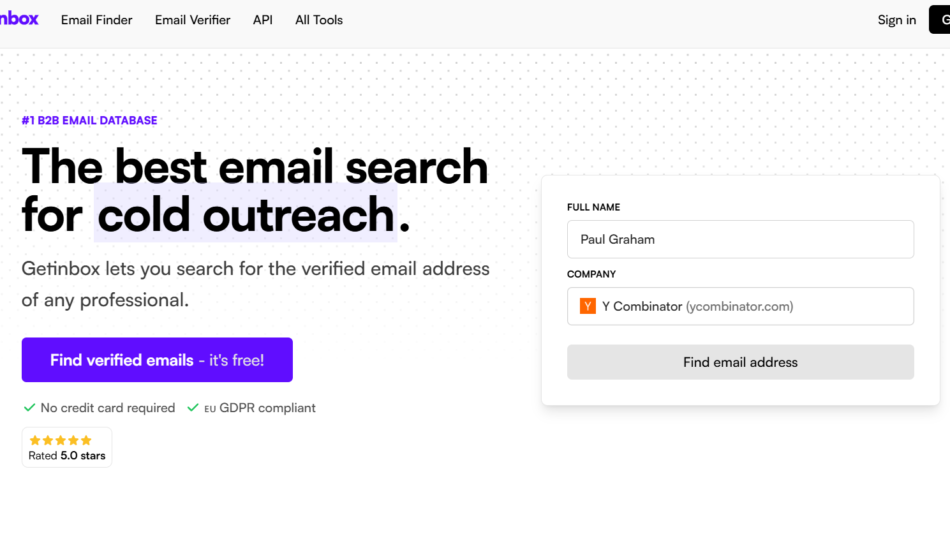
Task: Click the small EU label before GDPR
Action: [x=210, y=409]
